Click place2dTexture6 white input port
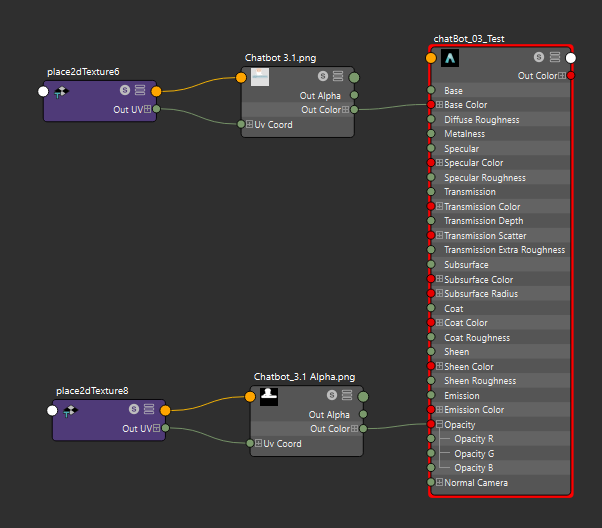602x528 pixels. [x=43, y=91]
